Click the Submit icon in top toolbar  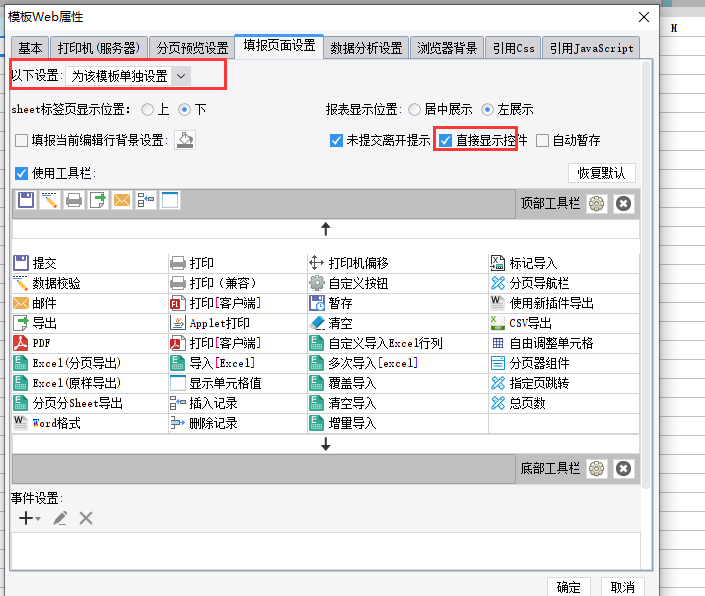(26, 200)
